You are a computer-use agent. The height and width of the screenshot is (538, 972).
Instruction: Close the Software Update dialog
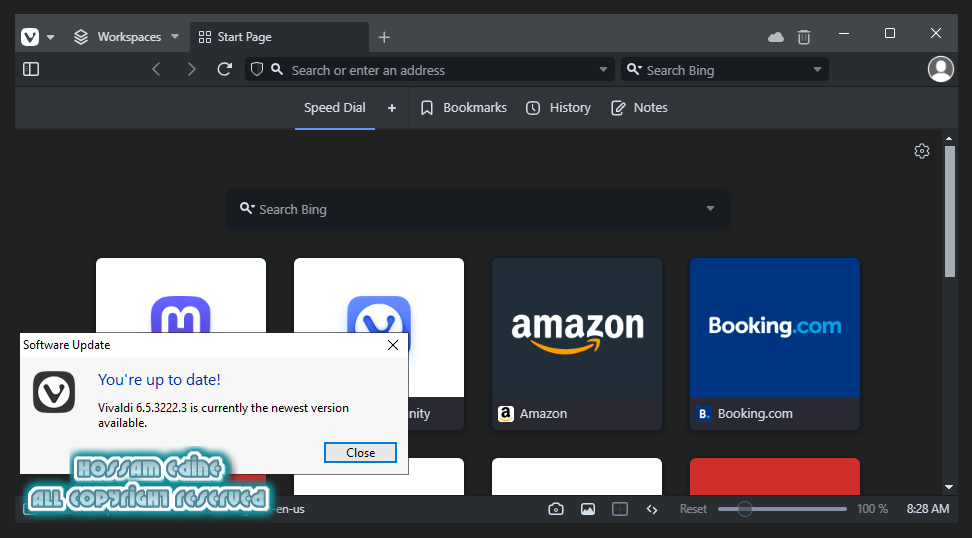(x=360, y=452)
